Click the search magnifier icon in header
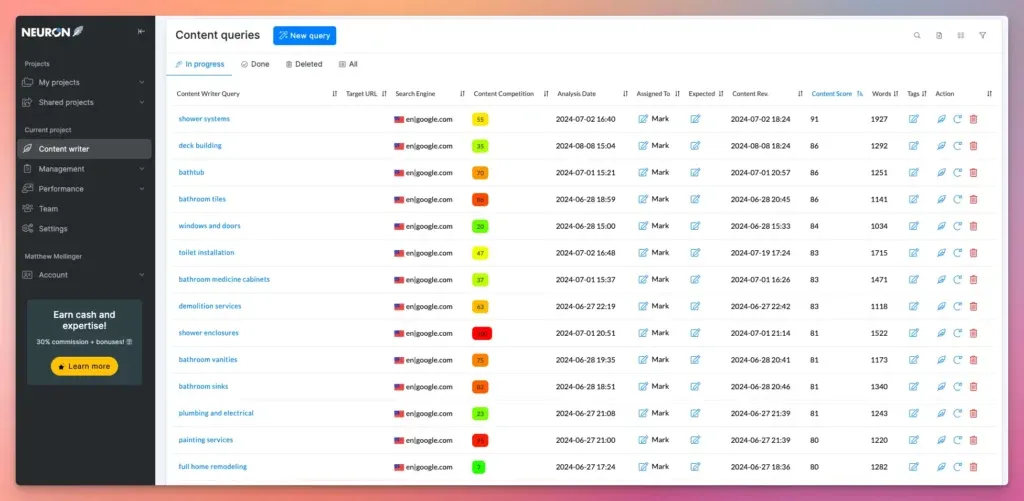 click(x=917, y=36)
